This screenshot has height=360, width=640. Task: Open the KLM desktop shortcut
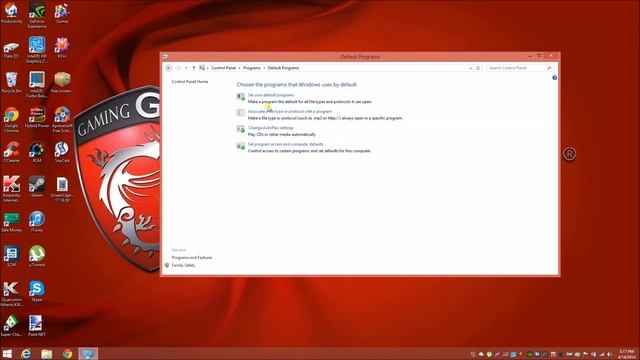[x=37, y=152]
